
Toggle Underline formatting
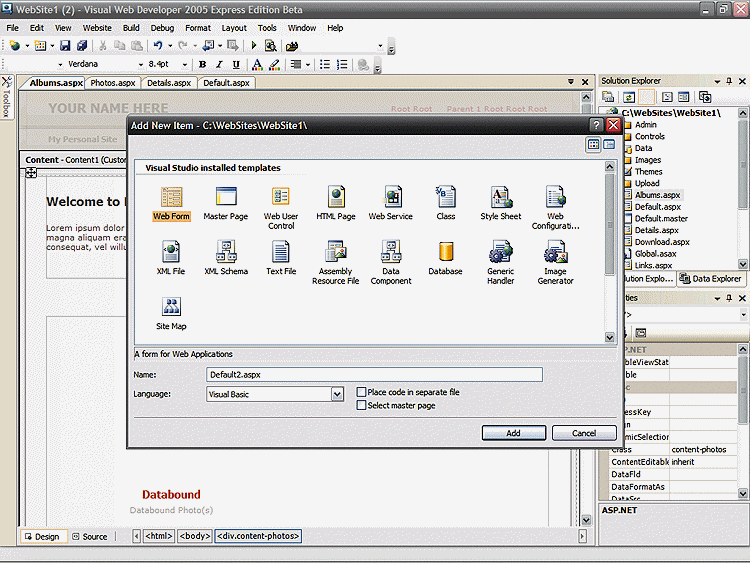(x=236, y=65)
